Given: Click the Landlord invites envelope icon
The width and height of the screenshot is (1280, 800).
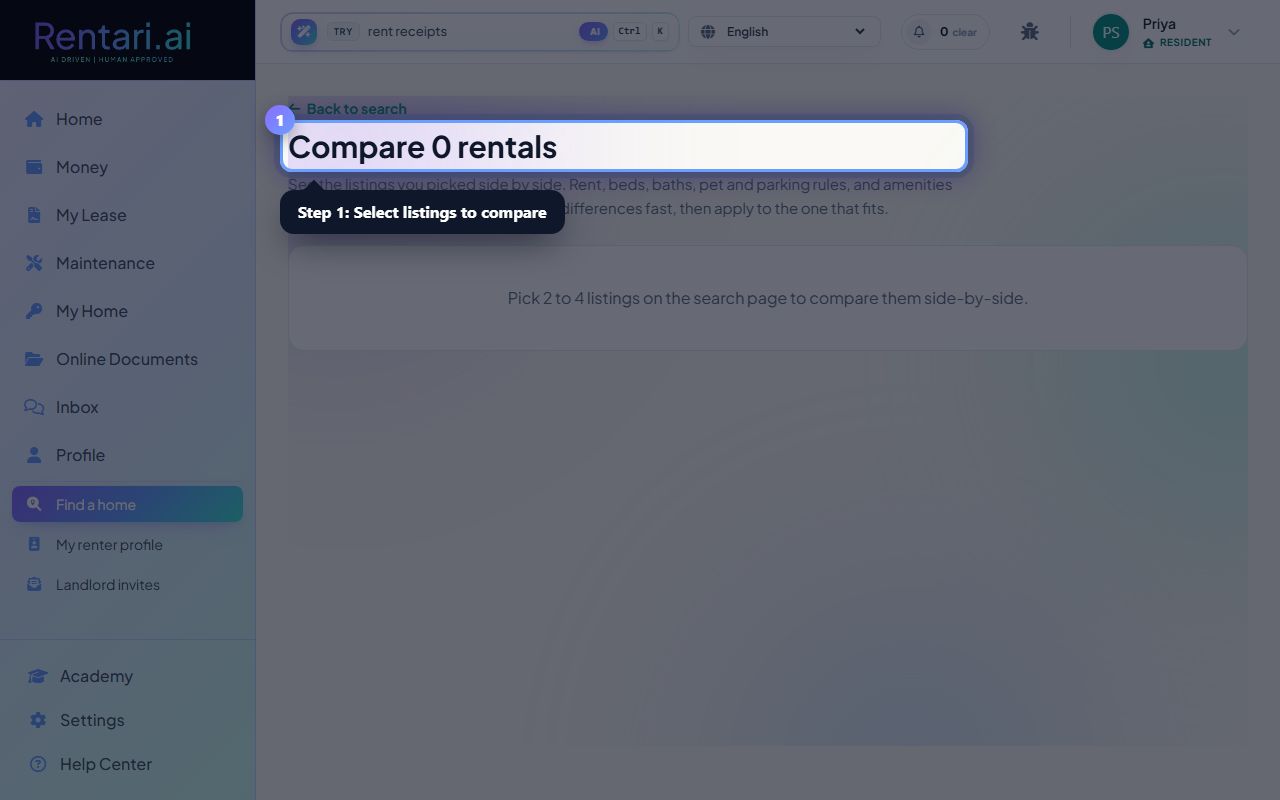Looking at the screenshot, I should point(34,585).
